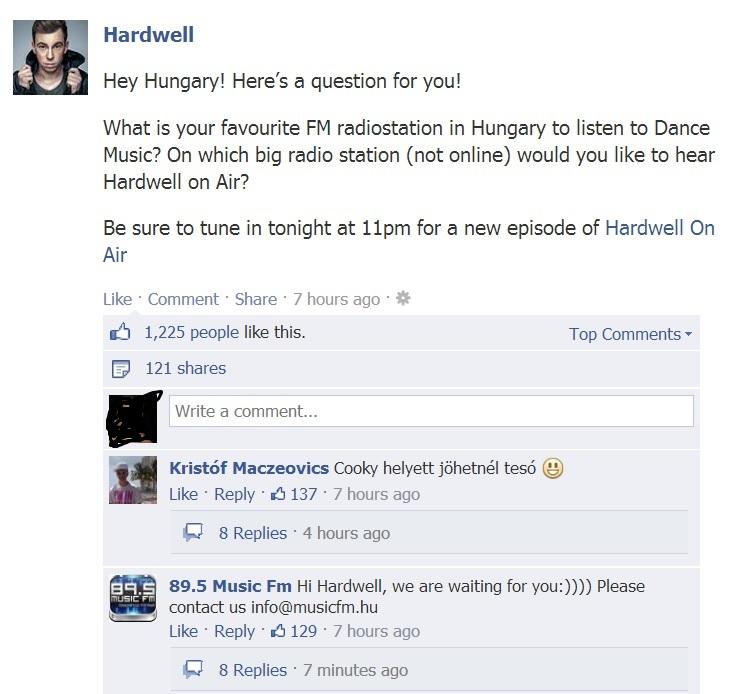Open the Top Comments sorting dropdown
The width and height of the screenshot is (746, 694).
630,334
